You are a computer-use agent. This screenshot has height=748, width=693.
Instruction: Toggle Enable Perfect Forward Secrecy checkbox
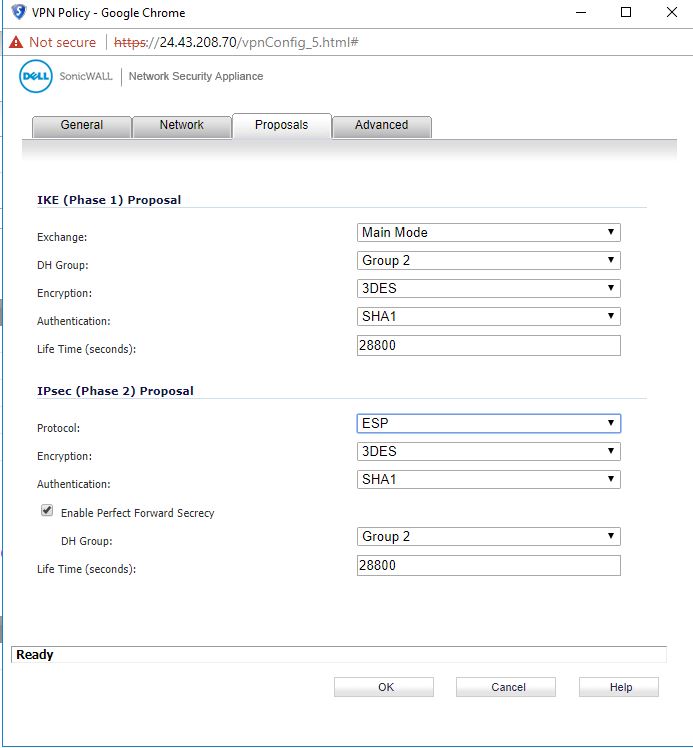47,511
